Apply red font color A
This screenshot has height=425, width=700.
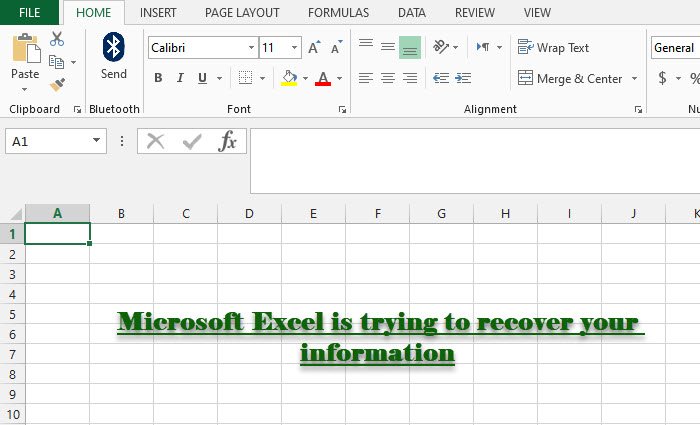coord(323,78)
